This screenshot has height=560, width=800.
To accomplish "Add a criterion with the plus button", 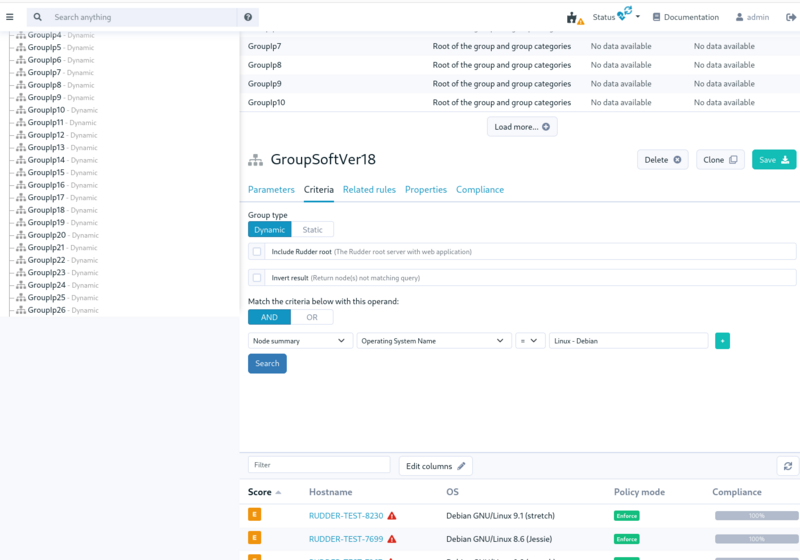I will tap(722, 341).
